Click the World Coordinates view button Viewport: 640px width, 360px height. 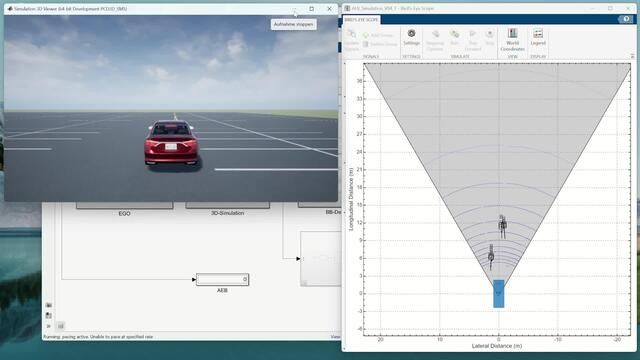tap(512, 40)
